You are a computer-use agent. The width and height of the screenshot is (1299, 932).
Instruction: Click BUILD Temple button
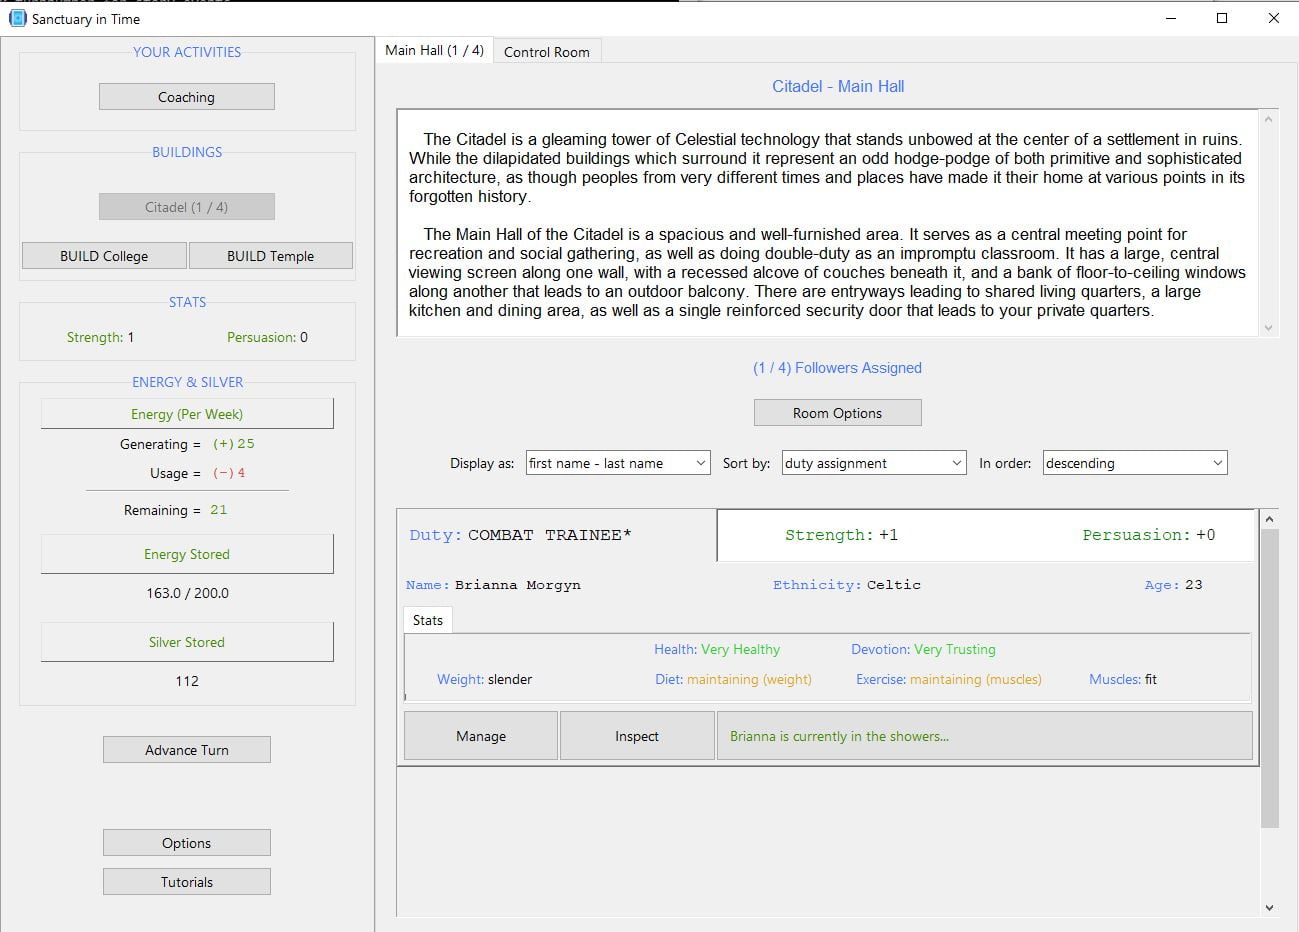(x=270, y=256)
